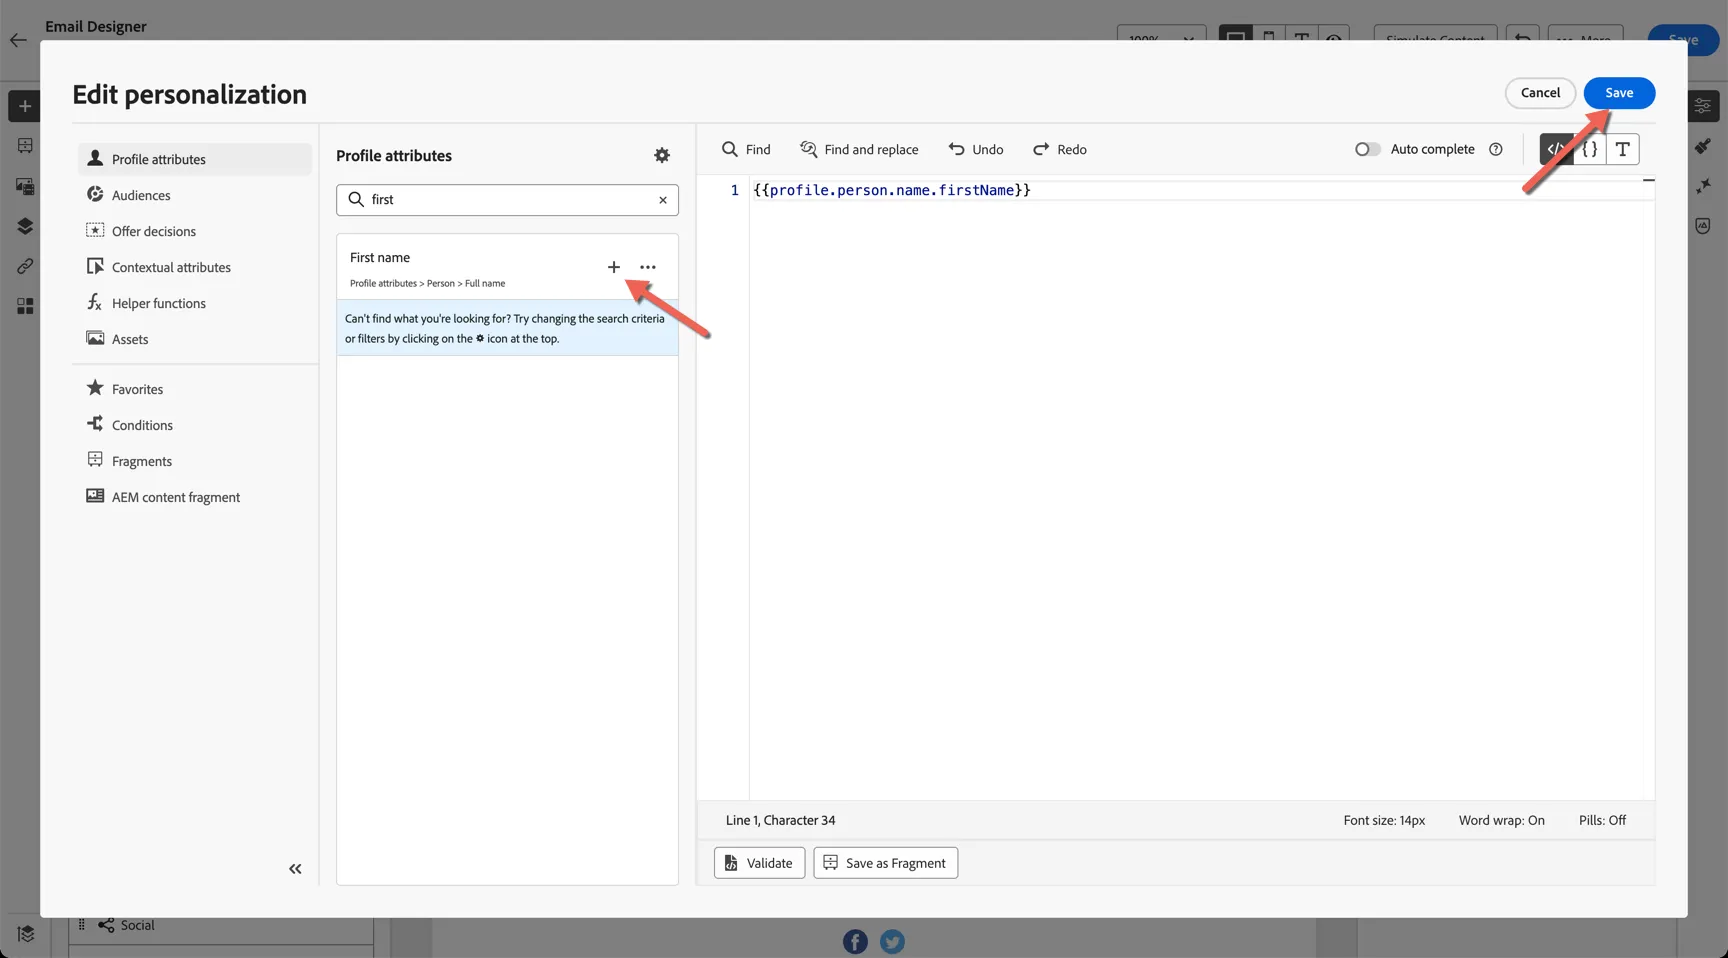The height and width of the screenshot is (958, 1728).
Task: Click Facebook icon in email canvas
Action: coord(855,942)
